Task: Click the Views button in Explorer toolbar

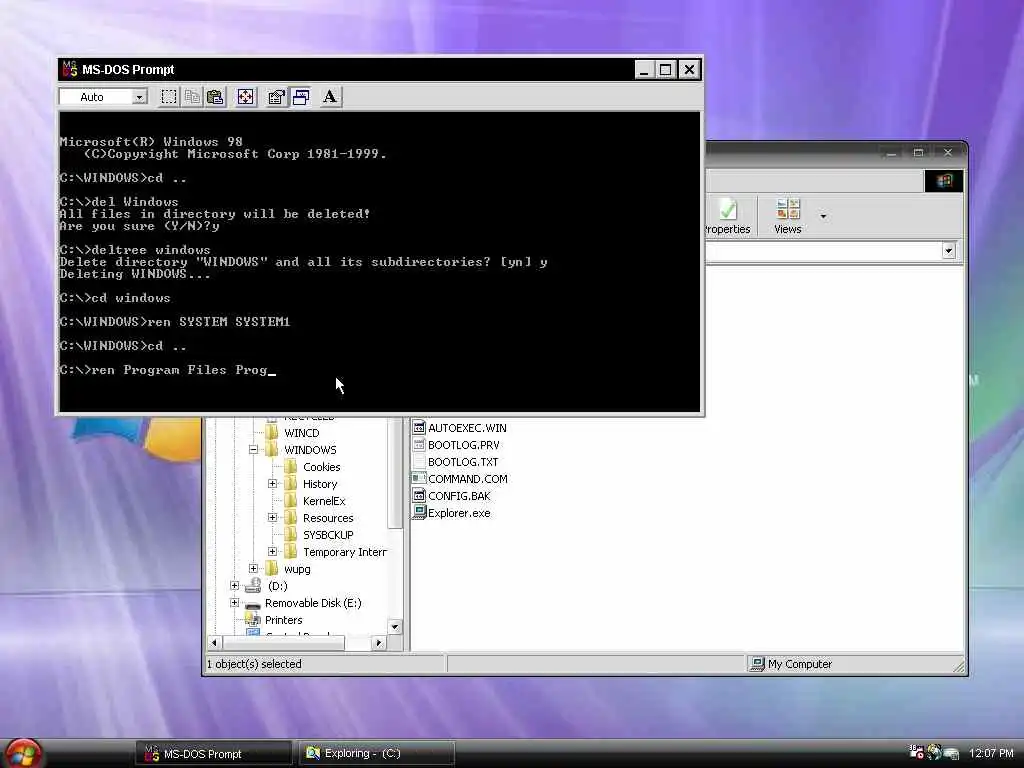Action: [x=788, y=217]
